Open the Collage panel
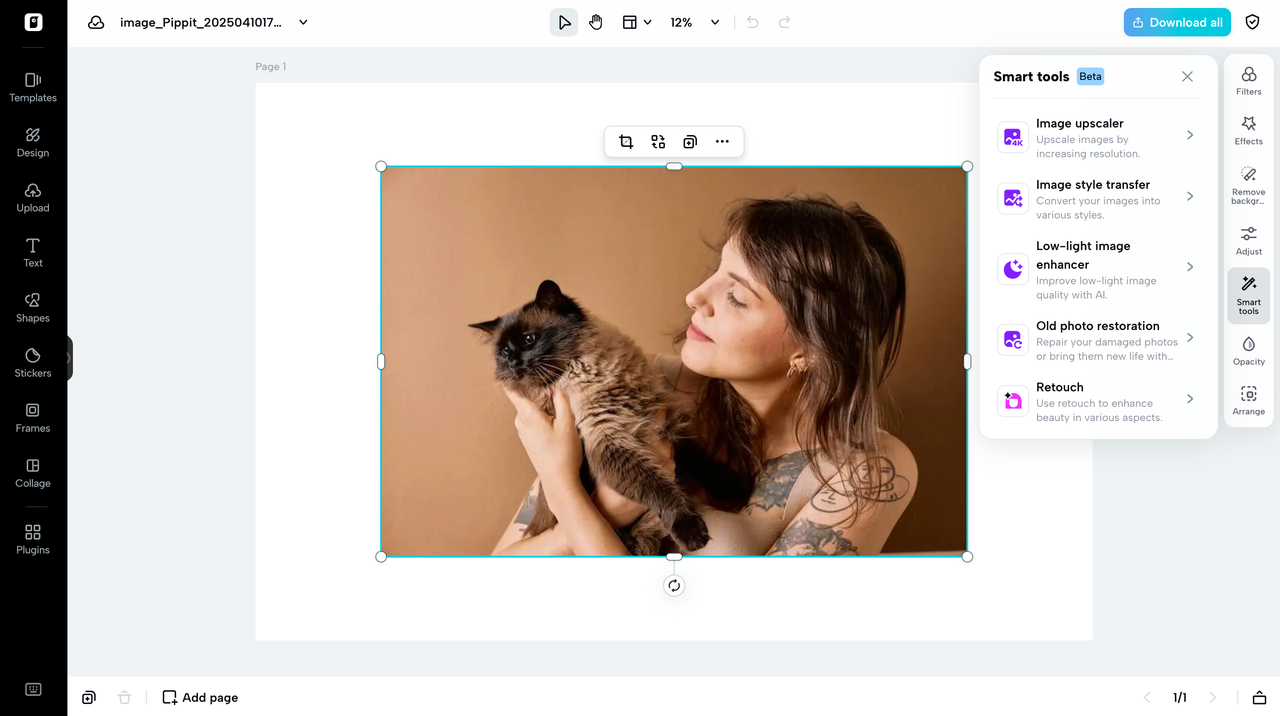This screenshot has width=1280, height=716. click(x=33, y=472)
